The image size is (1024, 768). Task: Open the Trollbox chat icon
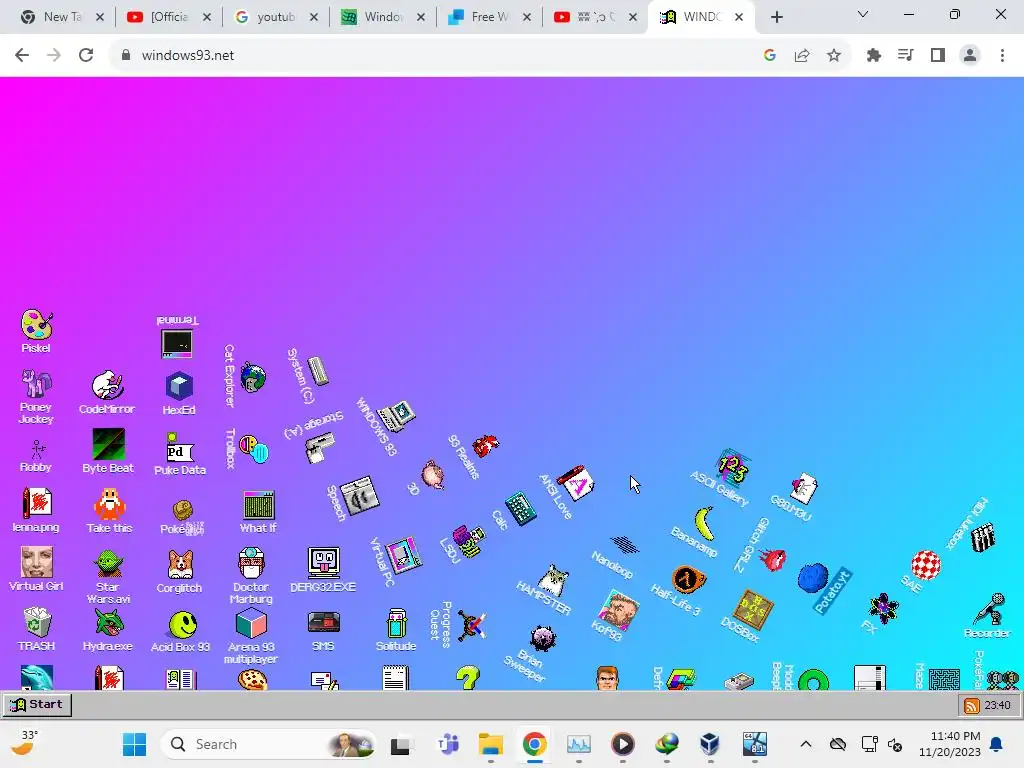click(x=254, y=448)
